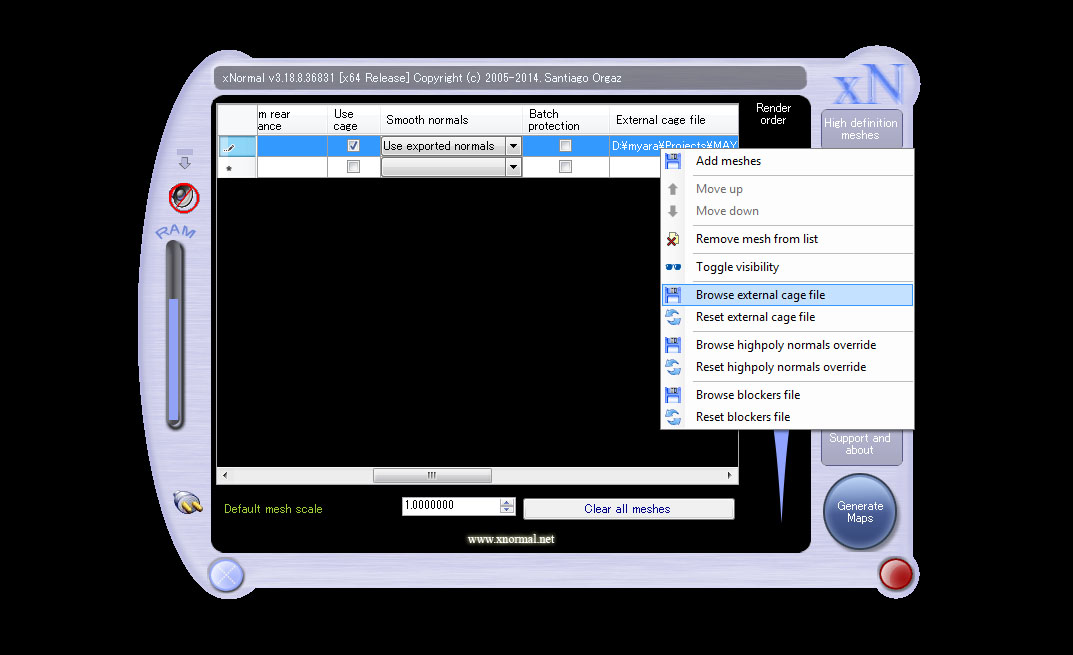Image resolution: width=1073 pixels, height=655 pixels.
Task: Decrease Default mesh scale with the down arrow
Action: 507,510
